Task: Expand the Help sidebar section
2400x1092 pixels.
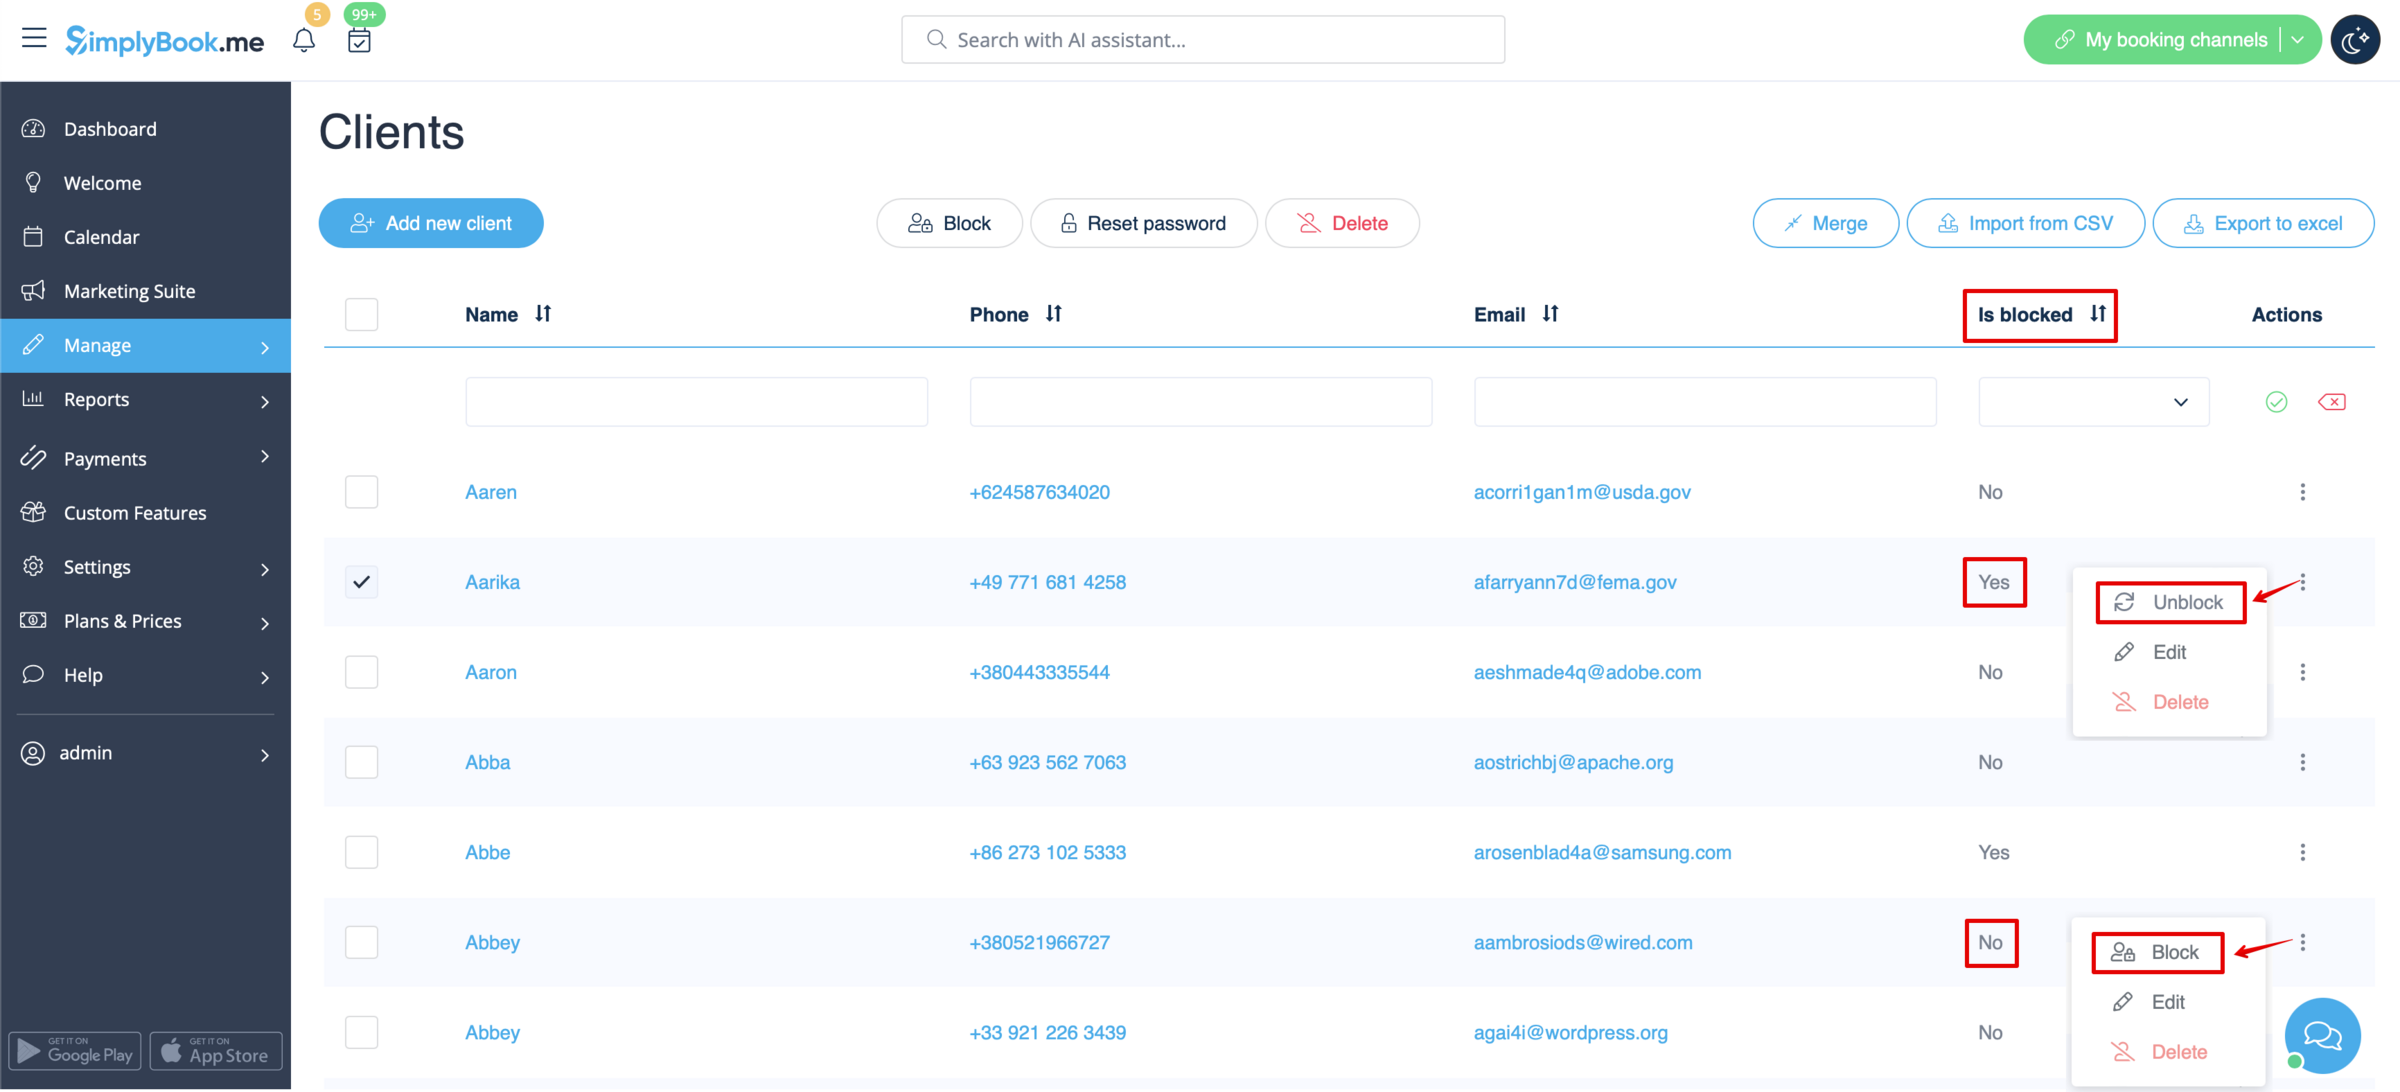Action: (145, 675)
